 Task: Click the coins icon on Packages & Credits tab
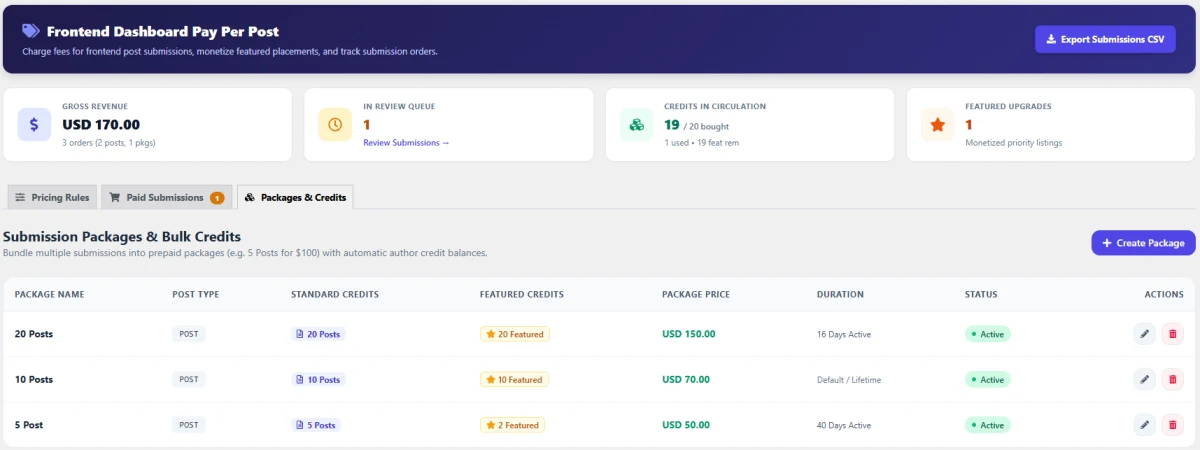[250, 197]
